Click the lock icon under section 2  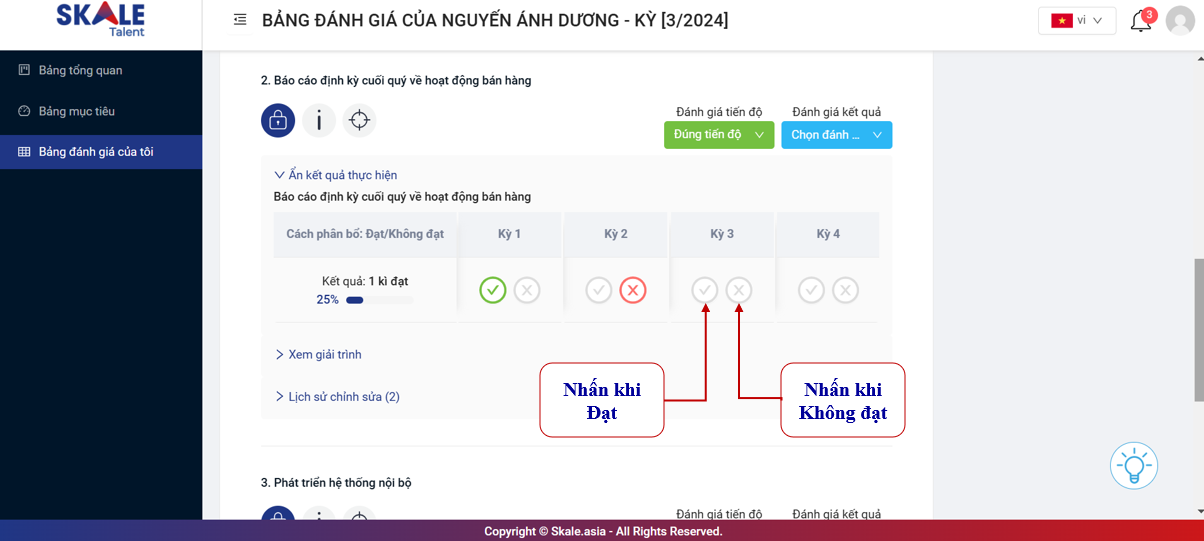tap(278, 121)
